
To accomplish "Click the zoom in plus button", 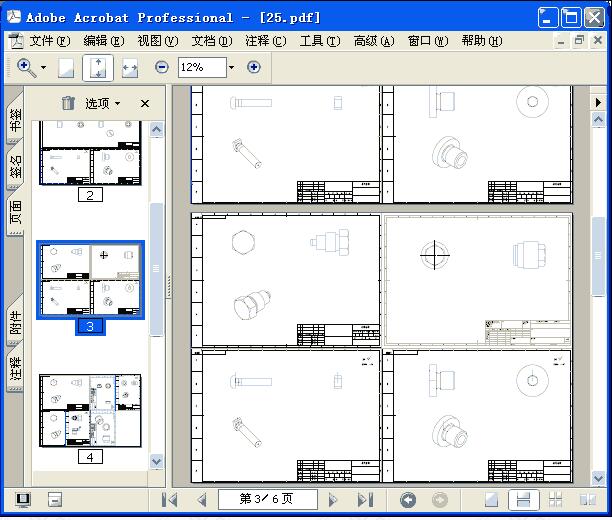I will (x=254, y=67).
